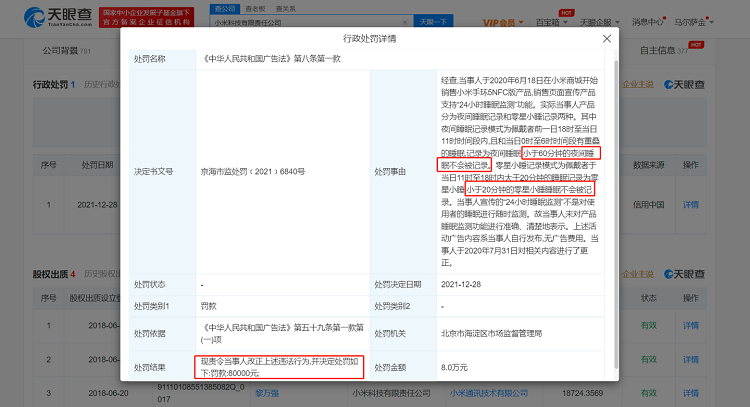
Task: Click the 天眼一下 search button
Action: point(433,22)
